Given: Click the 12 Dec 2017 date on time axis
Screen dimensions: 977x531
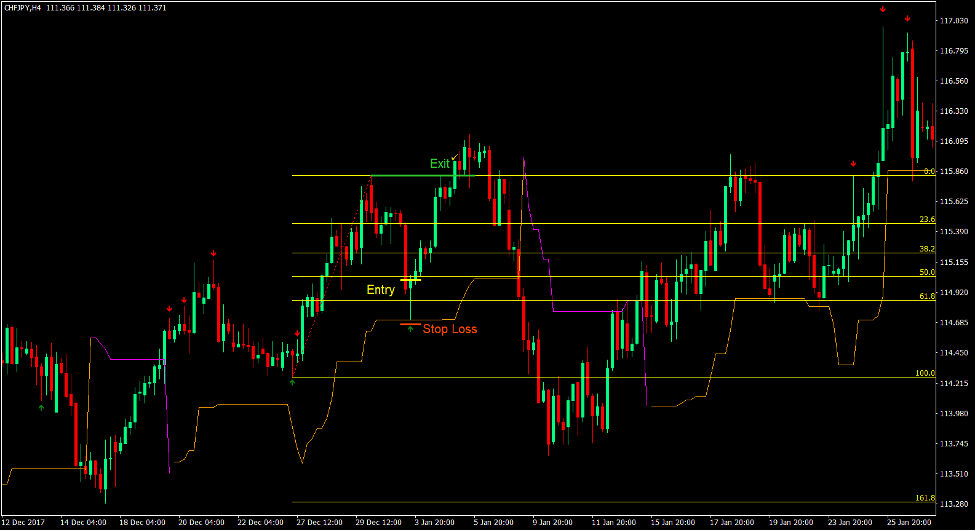Looking at the screenshot, I should [23, 522].
